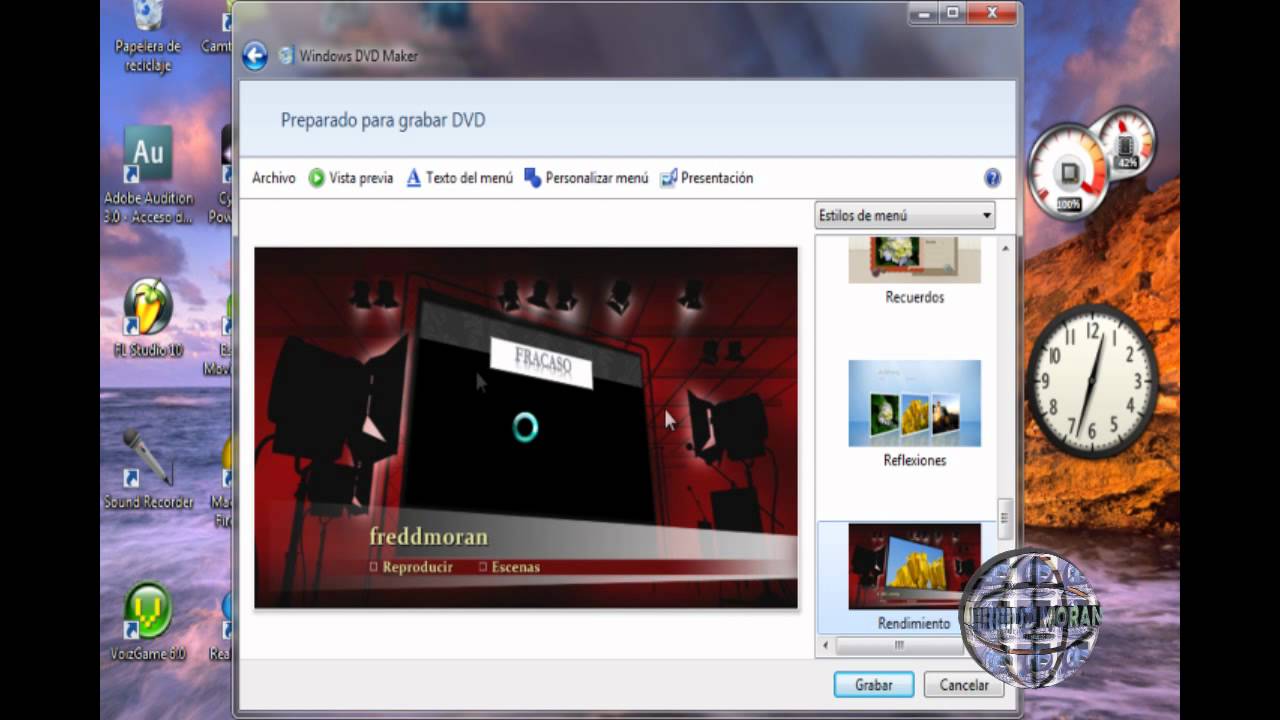Click the Recuerdos style label

point(915,297)
